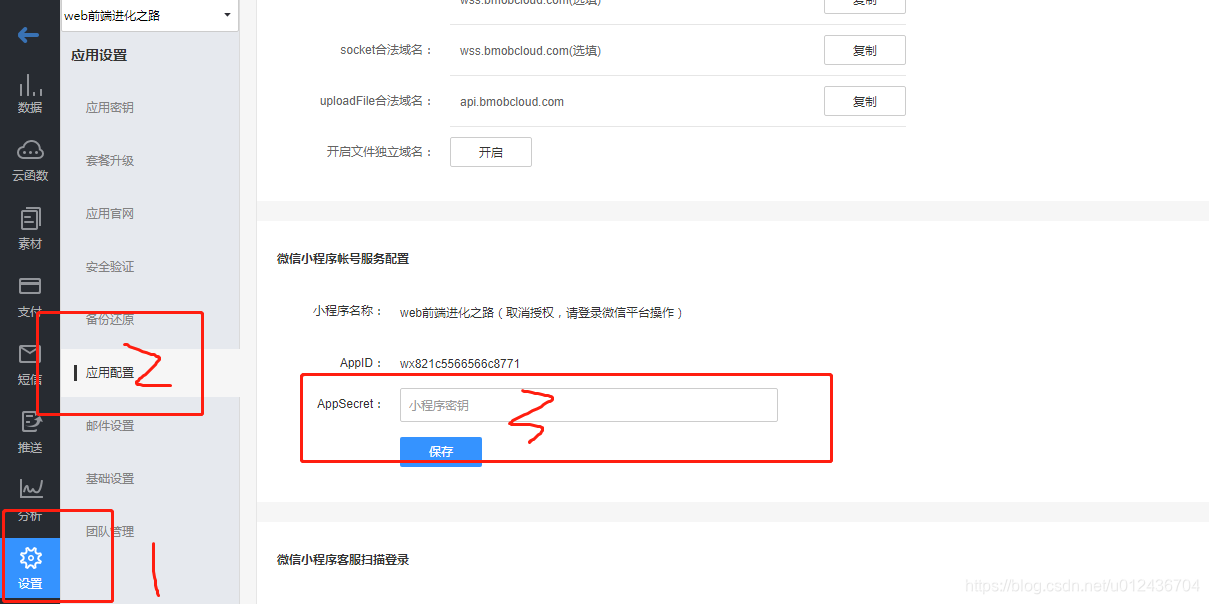Select 团队管理 in the settings menu
Viewport: 1209px width, 604px height.
tap(110, 532)
